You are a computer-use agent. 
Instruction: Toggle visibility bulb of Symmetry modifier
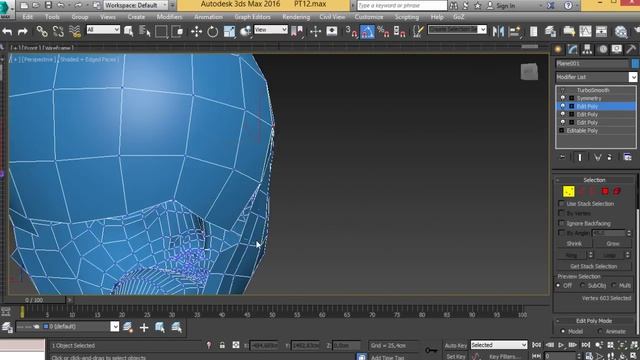point(563,98)
